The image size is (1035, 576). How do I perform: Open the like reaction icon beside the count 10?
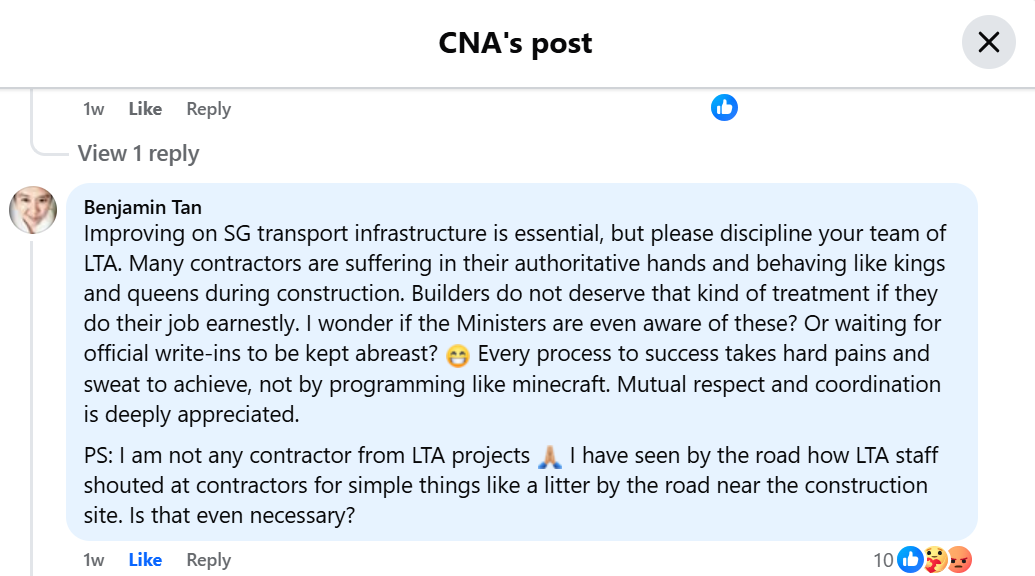(910, 560)
